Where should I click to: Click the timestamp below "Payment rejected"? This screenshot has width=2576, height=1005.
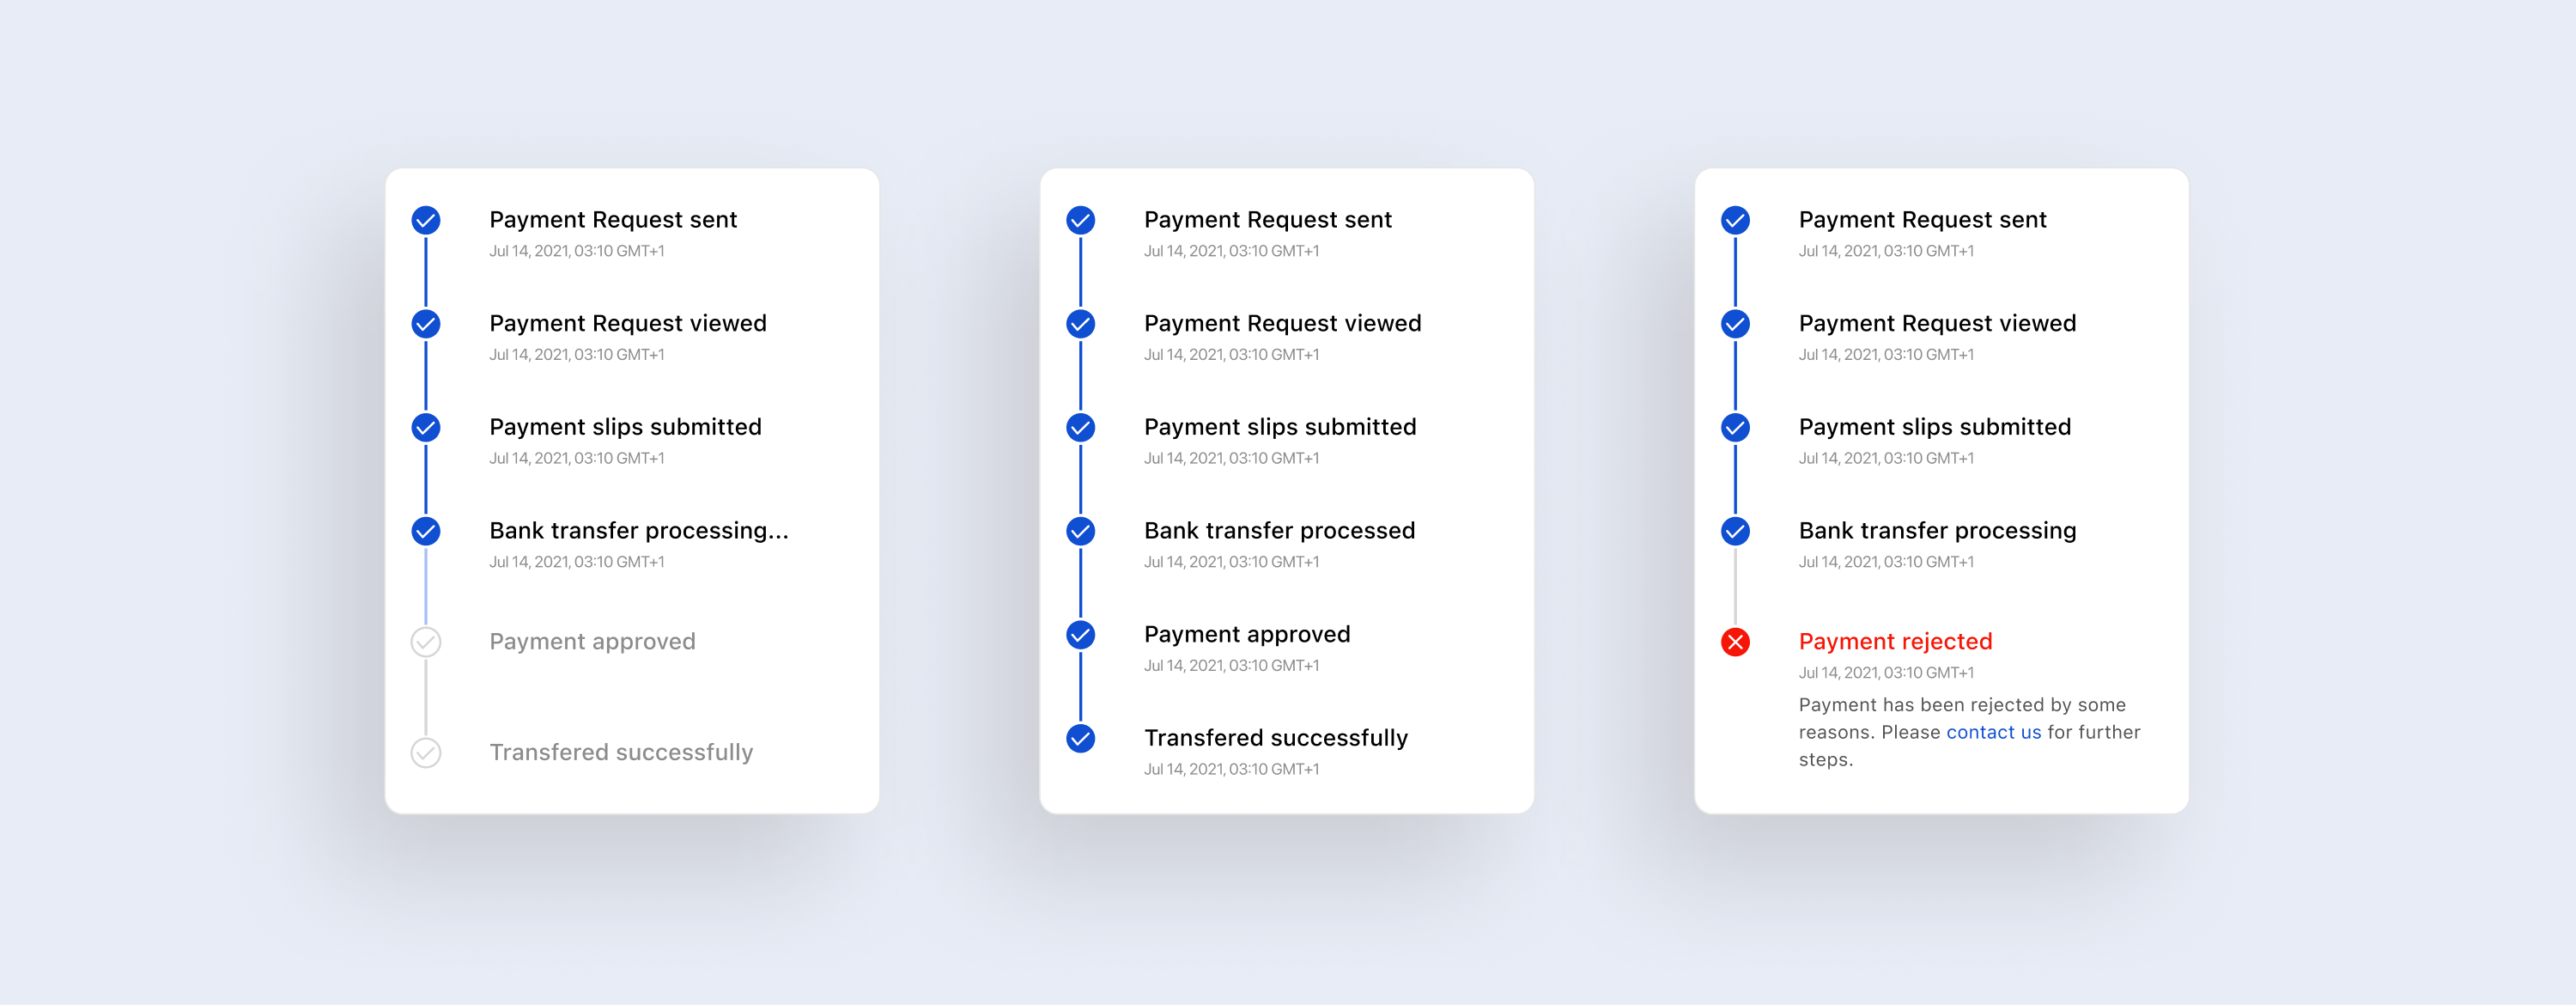pos(1886,673)
